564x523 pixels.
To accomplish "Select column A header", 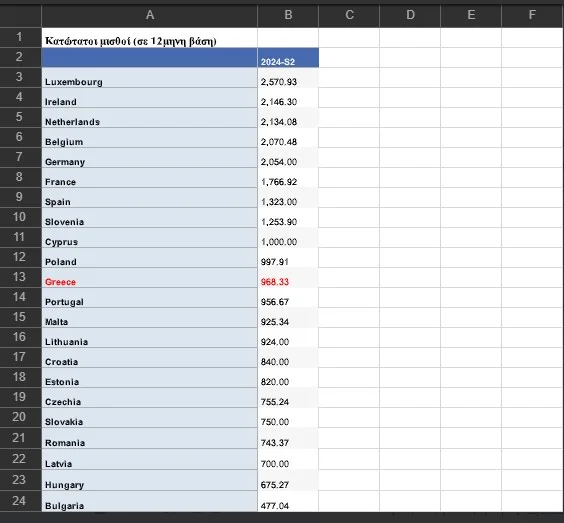I will tap(150, 15).
